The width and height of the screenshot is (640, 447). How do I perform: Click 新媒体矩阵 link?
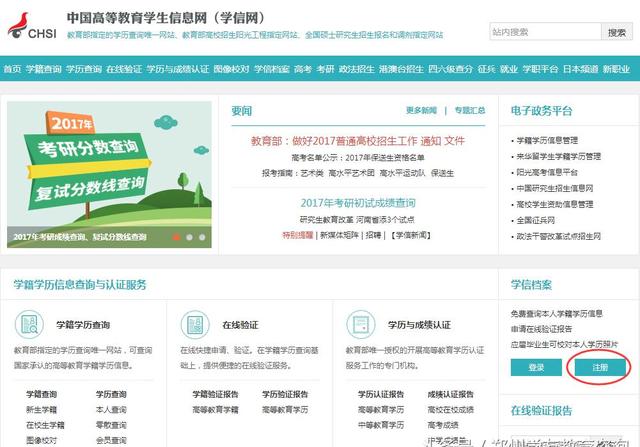point(339,235)
